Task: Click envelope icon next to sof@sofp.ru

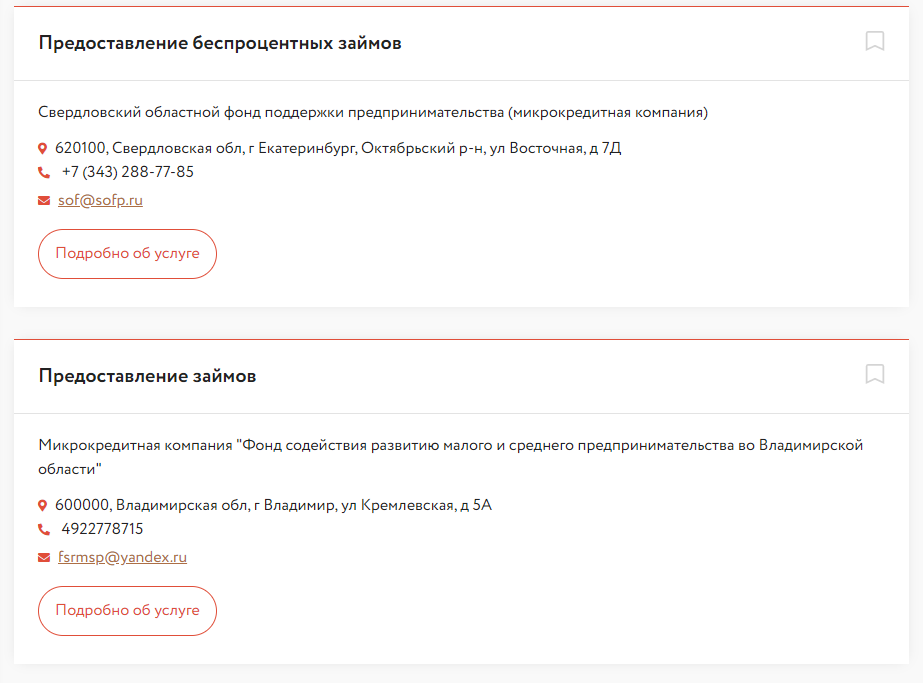Action: pyautogui.click(x=44, y=201)
